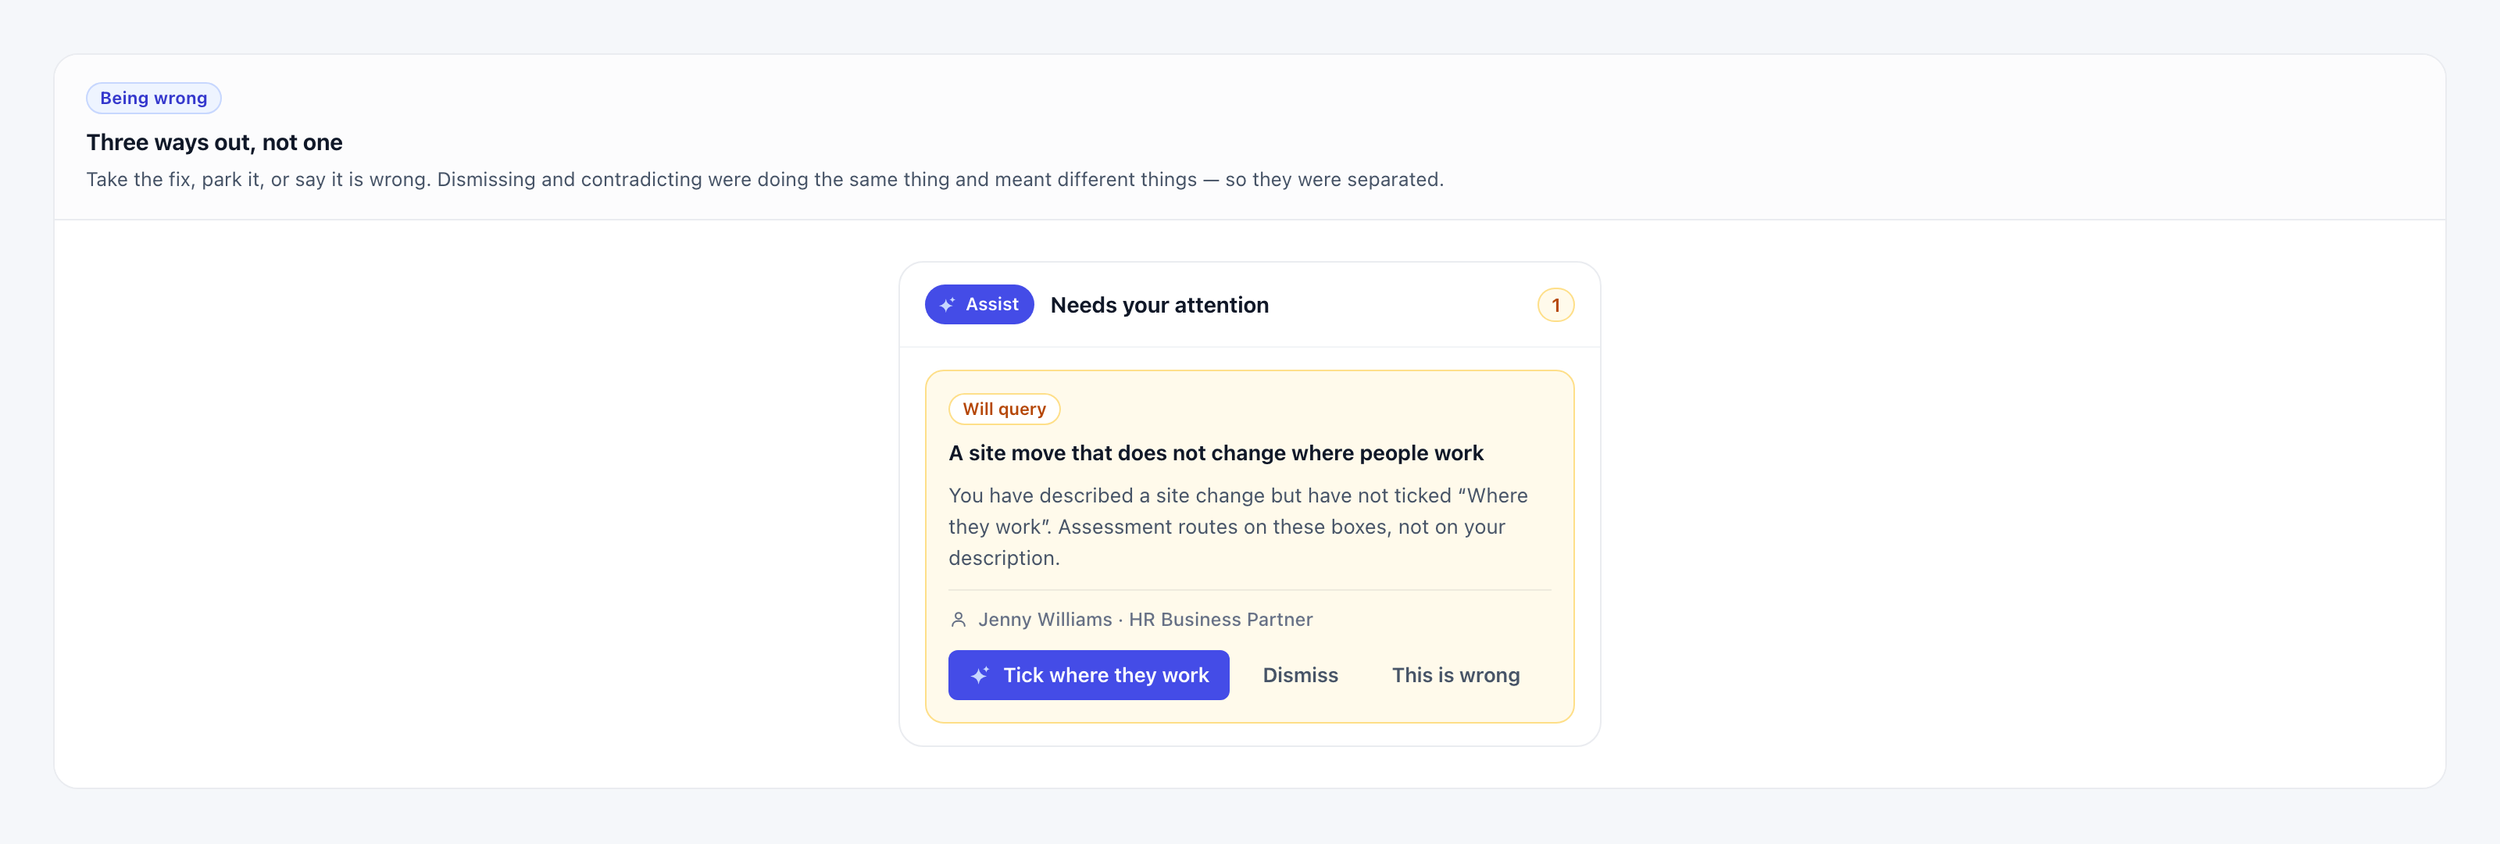
Task: Dismiss the site move suggestion
Action: tap(1300, 675)
